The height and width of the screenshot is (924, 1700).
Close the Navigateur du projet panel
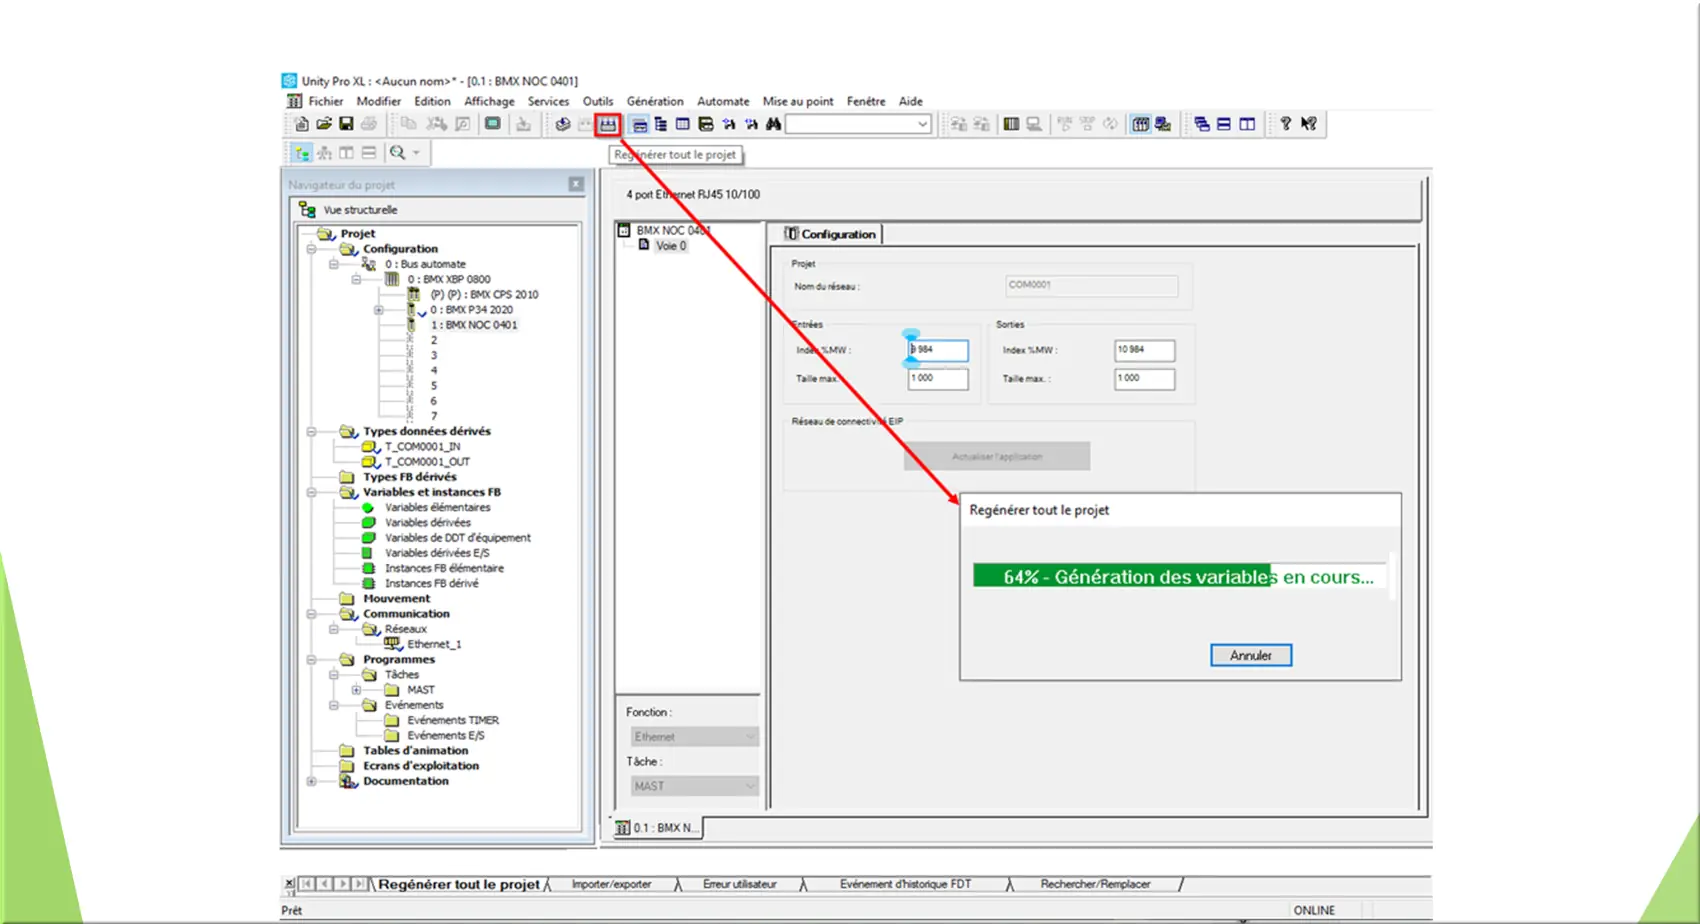click(576, 184)
